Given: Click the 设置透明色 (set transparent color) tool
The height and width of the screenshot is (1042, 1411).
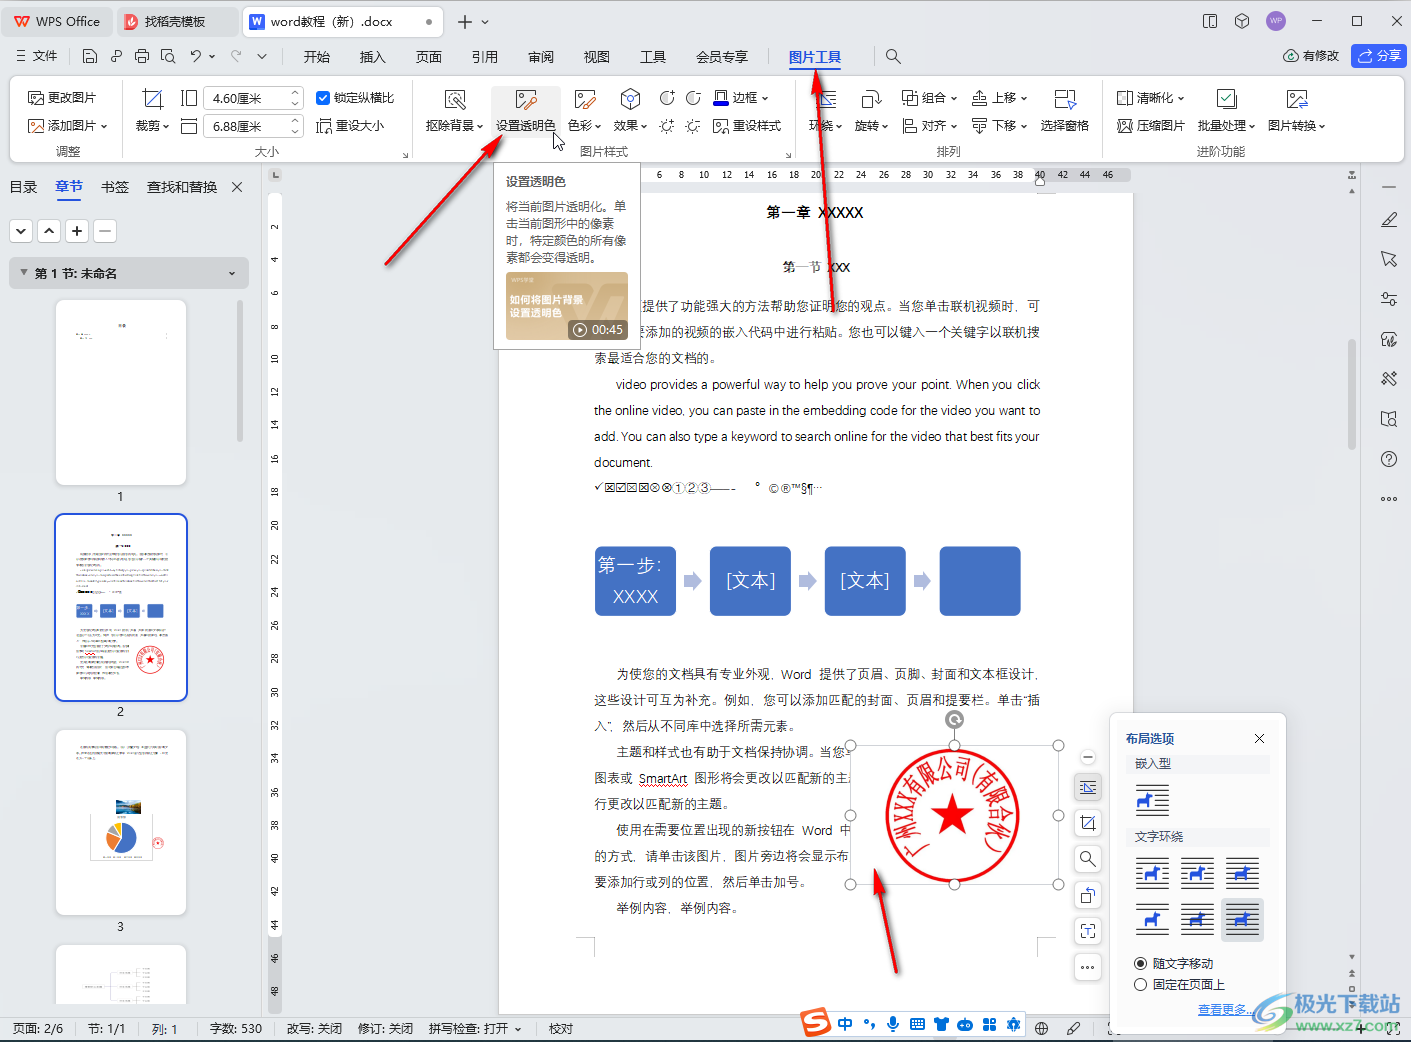Looking at the screenshot, I should tap(525, 111).
